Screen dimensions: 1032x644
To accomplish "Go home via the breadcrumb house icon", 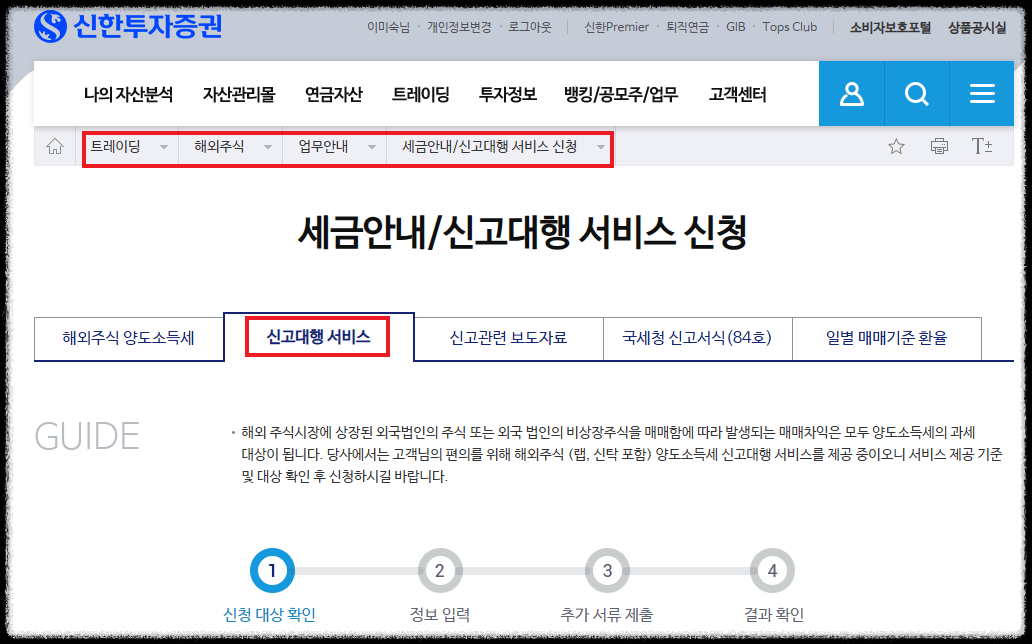I will click(x=55, y=144).
